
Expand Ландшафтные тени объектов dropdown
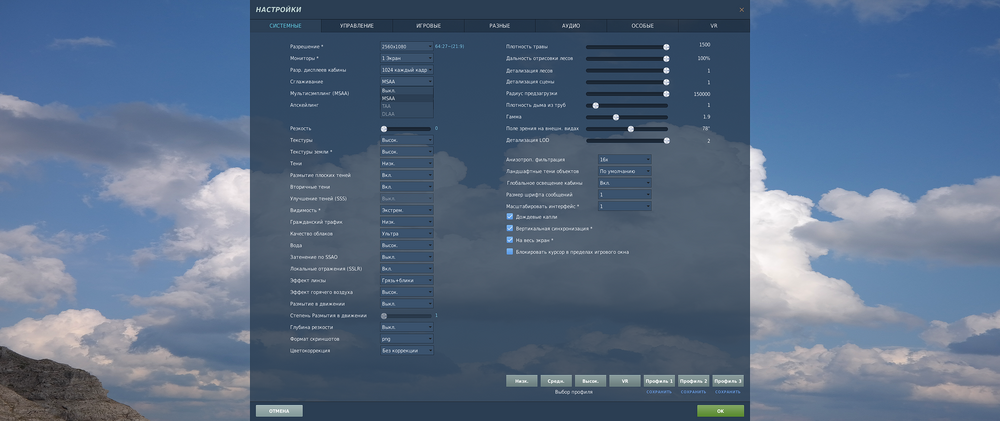pos(624,171)
